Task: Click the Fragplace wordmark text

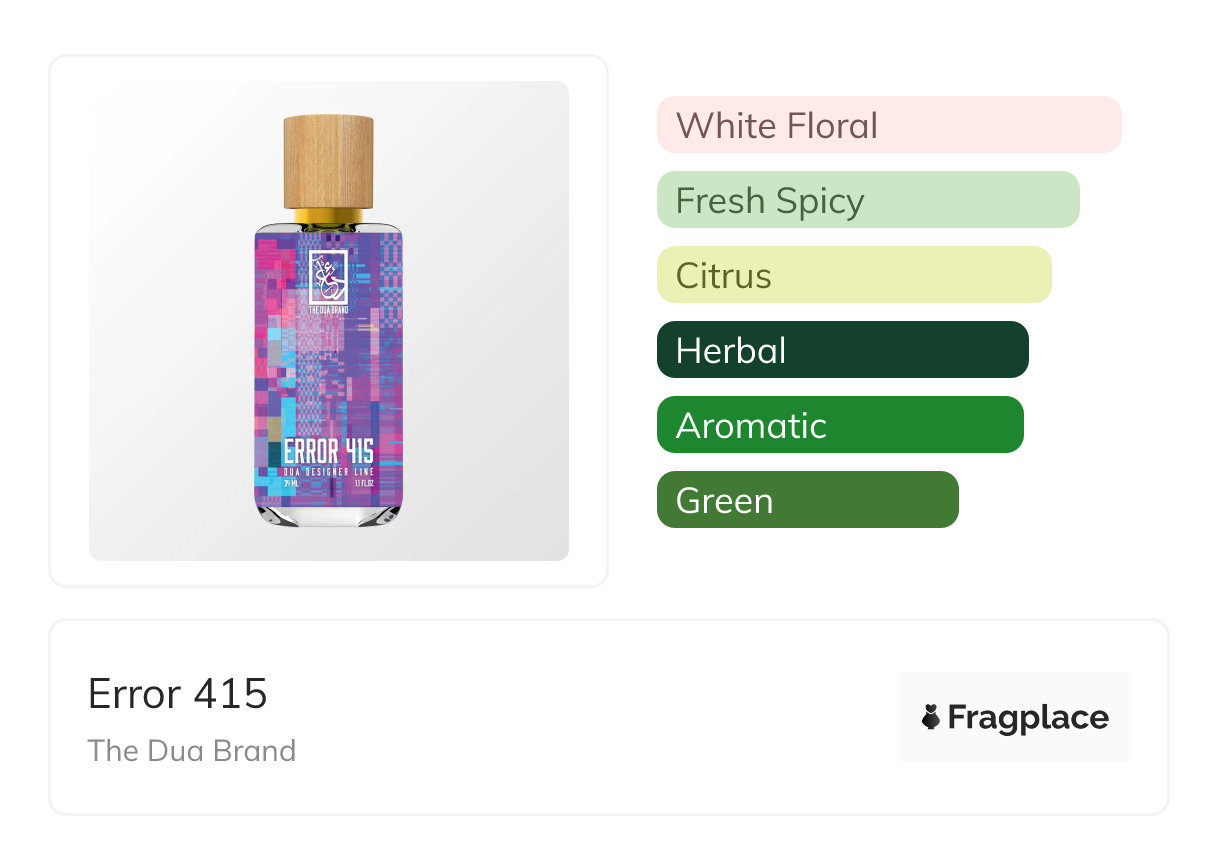Action: pos(1028,717)
